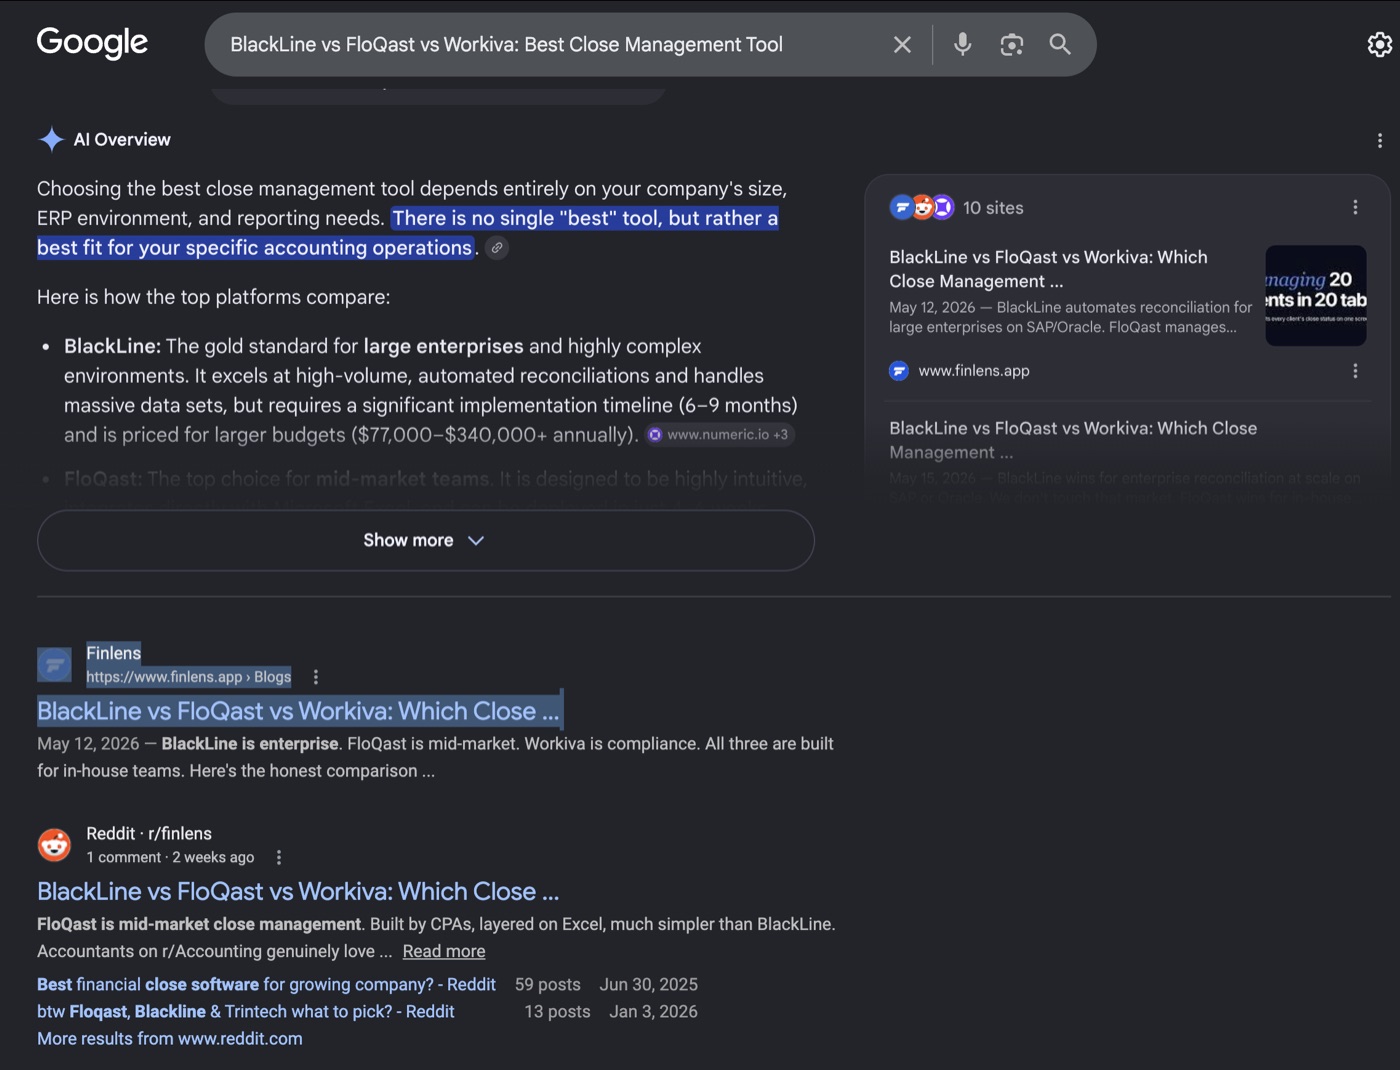Click the Finlens site favicon
Image resolution: width=1400 pixels, height=1070 pixels.
[54, 664]
